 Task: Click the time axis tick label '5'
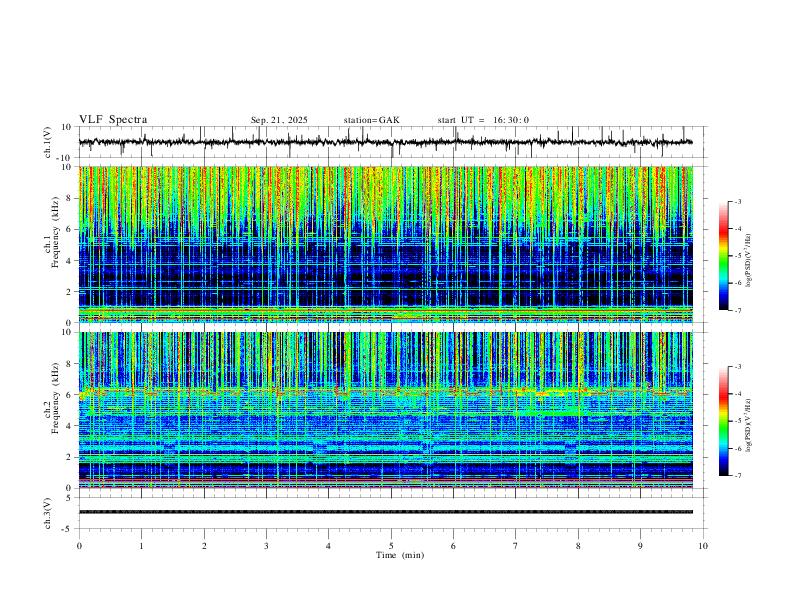click(391, 546)
